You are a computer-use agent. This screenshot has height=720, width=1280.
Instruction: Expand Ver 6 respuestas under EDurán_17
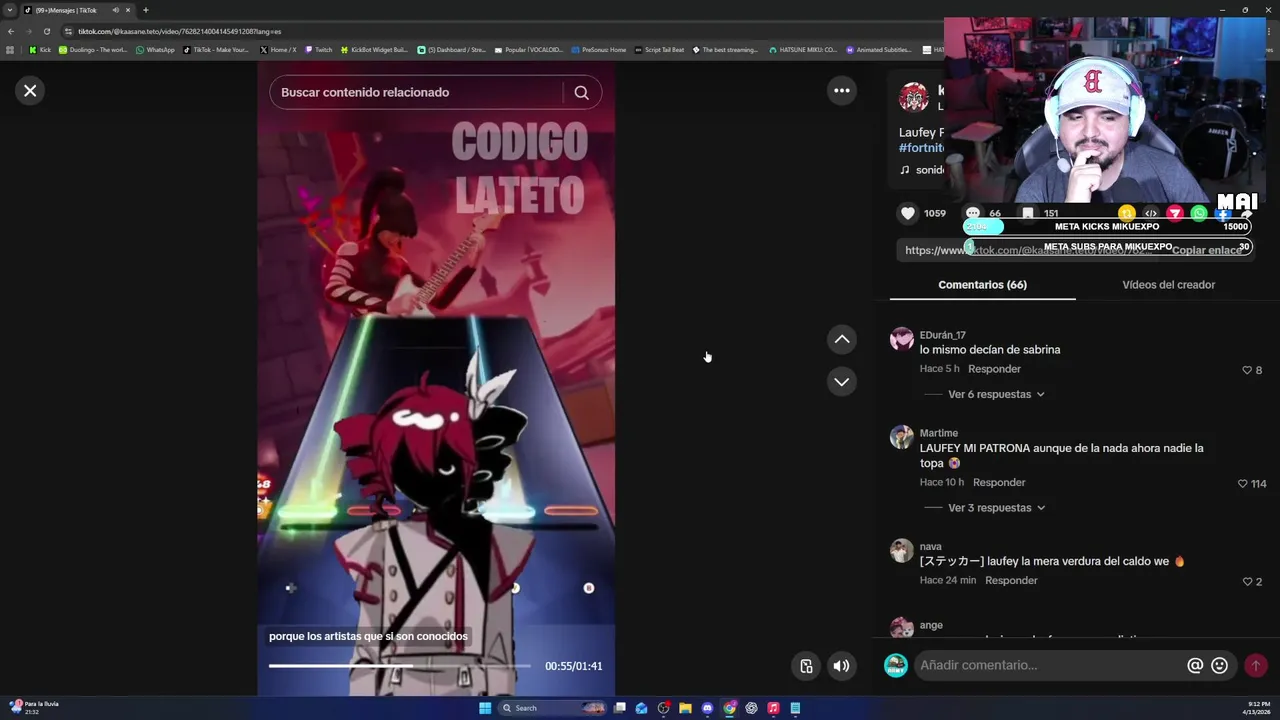pos(996,394)
